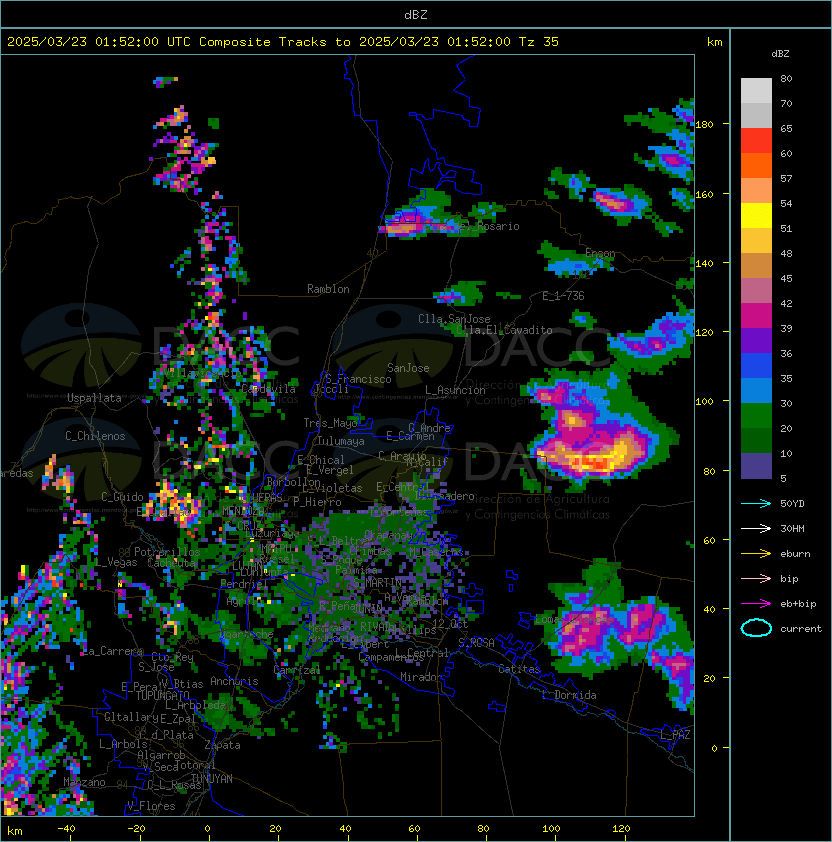The width and height of the screenshot is (832, 842).
Task: Click the 'Uspallata' map label
Action: tap(94, 398)
